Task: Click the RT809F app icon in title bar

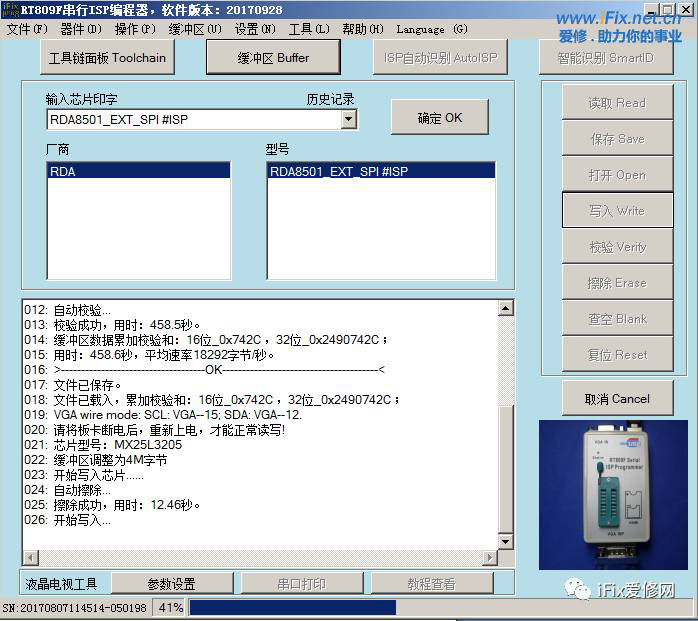Action: click(11, 9)
